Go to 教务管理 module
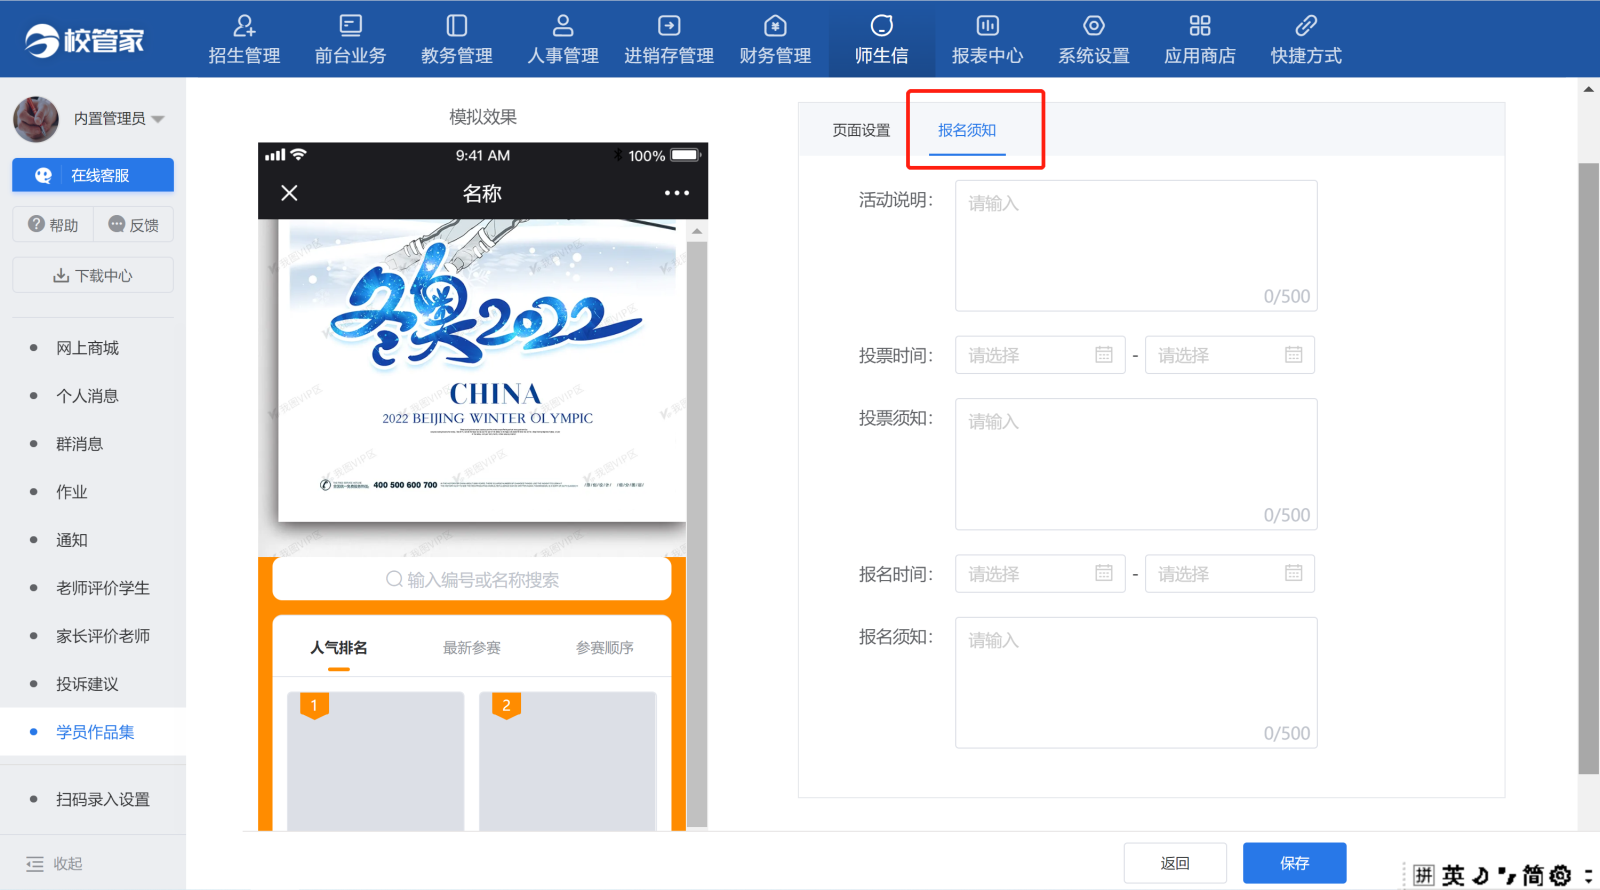This screenshot has width=1600, height=890. [457, 40]
